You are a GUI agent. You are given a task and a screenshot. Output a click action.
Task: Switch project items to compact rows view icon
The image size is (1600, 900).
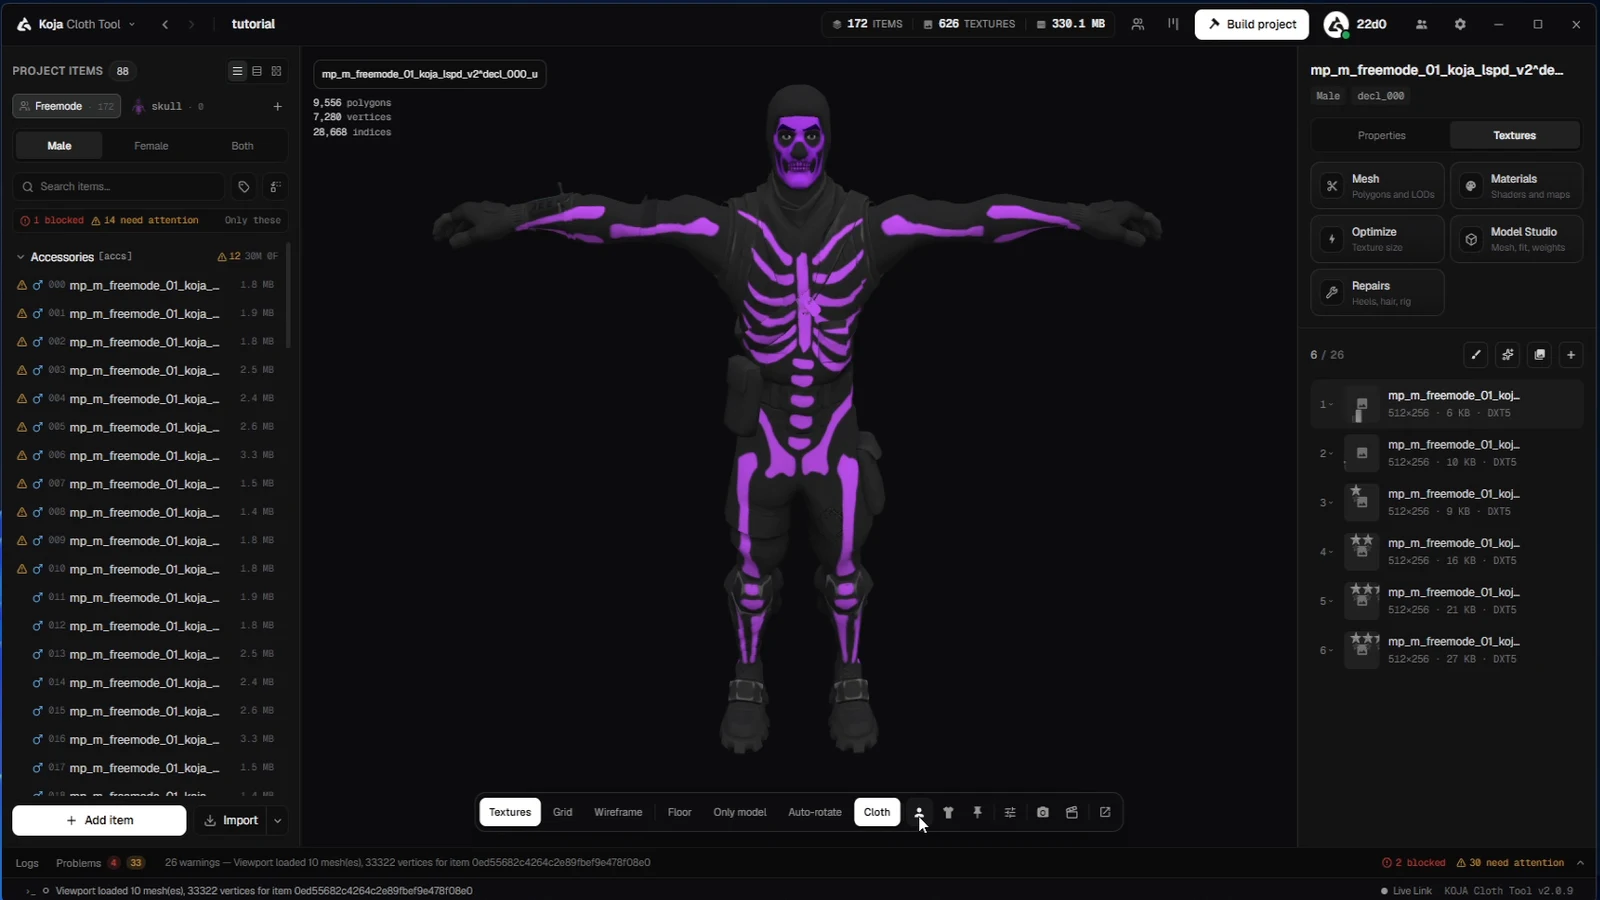click(x=257, y=71)
